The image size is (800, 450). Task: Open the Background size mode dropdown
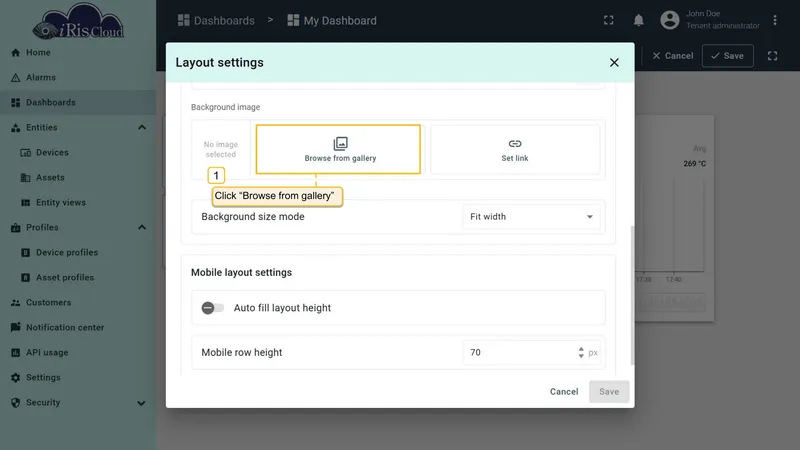531,217
